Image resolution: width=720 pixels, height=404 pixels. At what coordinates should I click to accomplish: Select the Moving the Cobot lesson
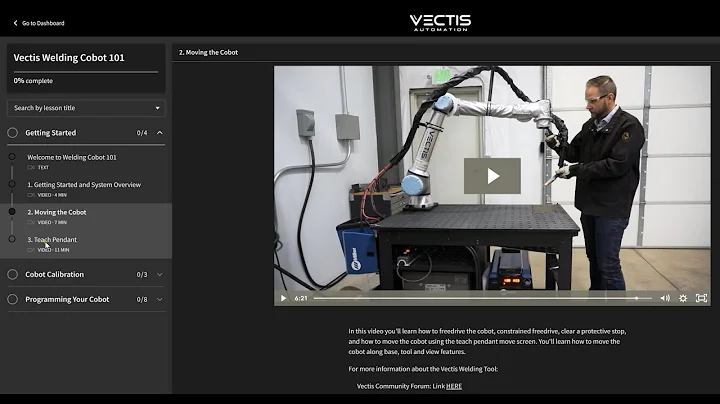coord(56,212)
